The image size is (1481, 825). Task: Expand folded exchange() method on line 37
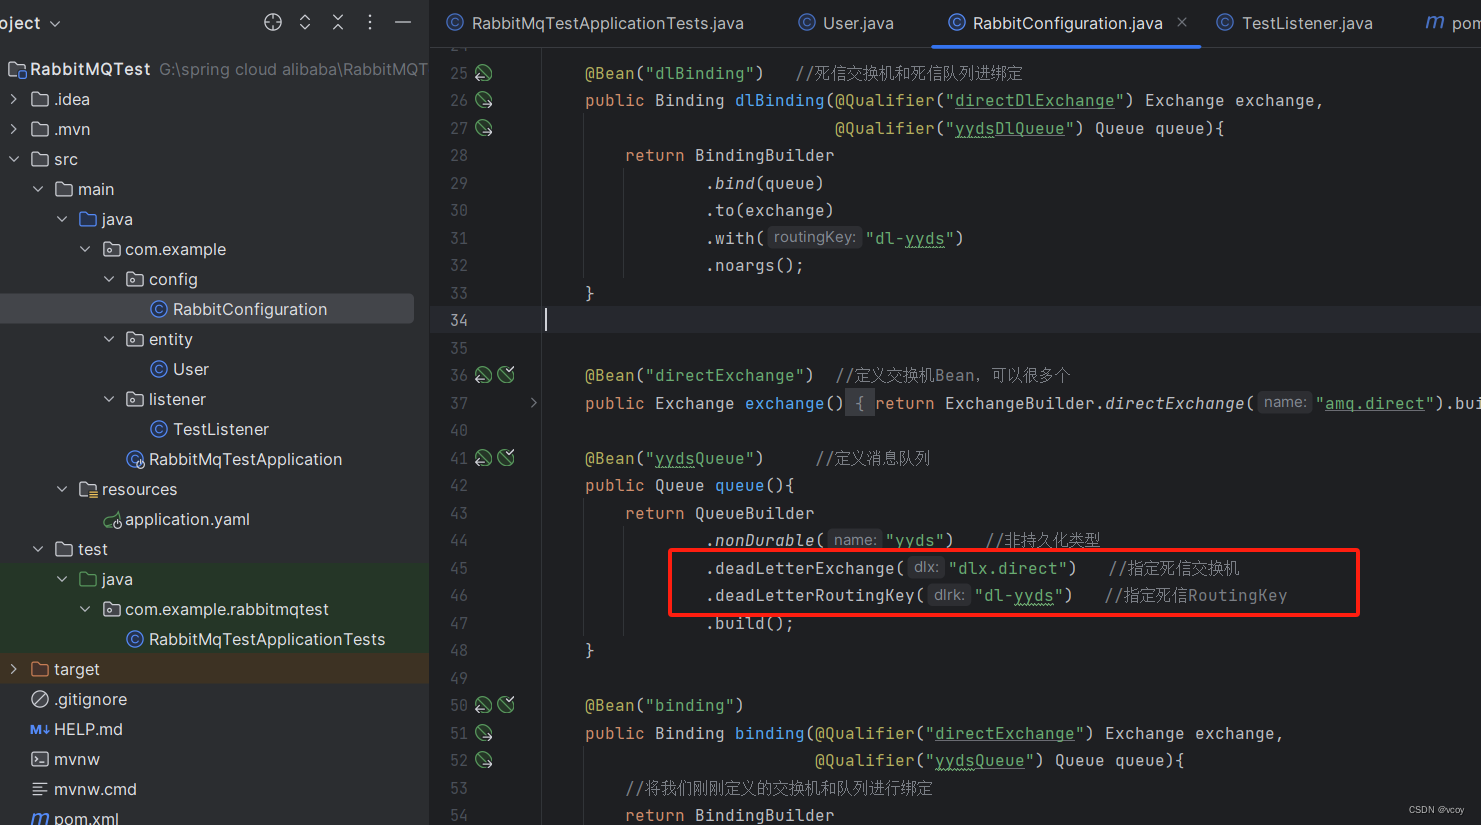point(534,403)
